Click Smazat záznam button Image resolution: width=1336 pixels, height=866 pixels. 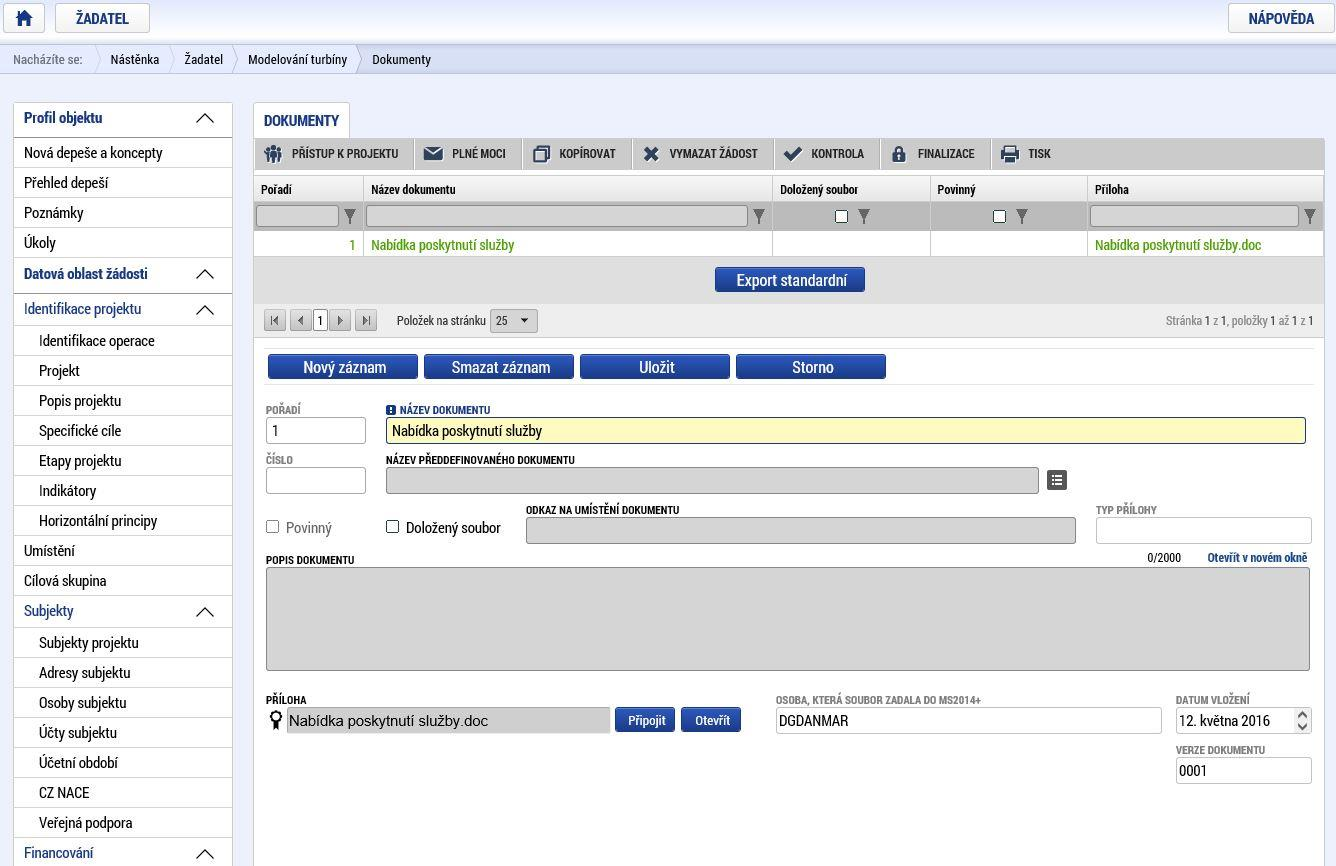click(x=499, y=367)
